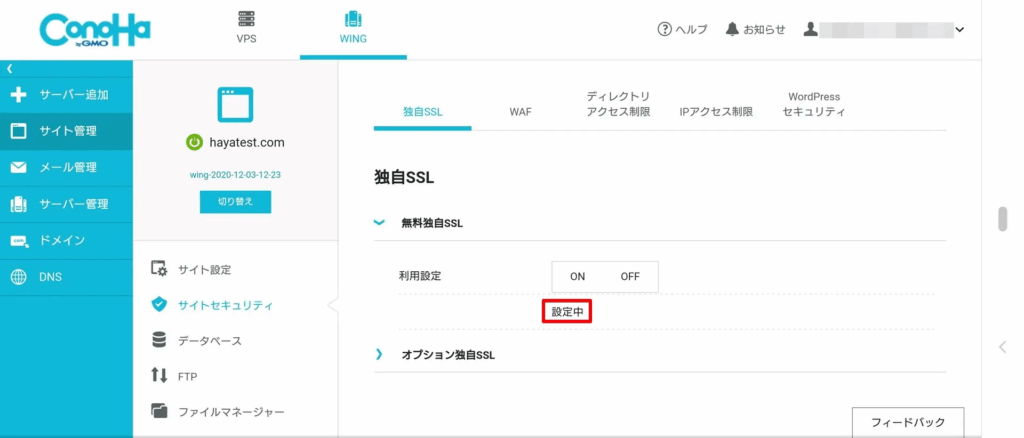Click the フィードバック button
This screenshot has height=438, width=1024.
pos(907,422)
